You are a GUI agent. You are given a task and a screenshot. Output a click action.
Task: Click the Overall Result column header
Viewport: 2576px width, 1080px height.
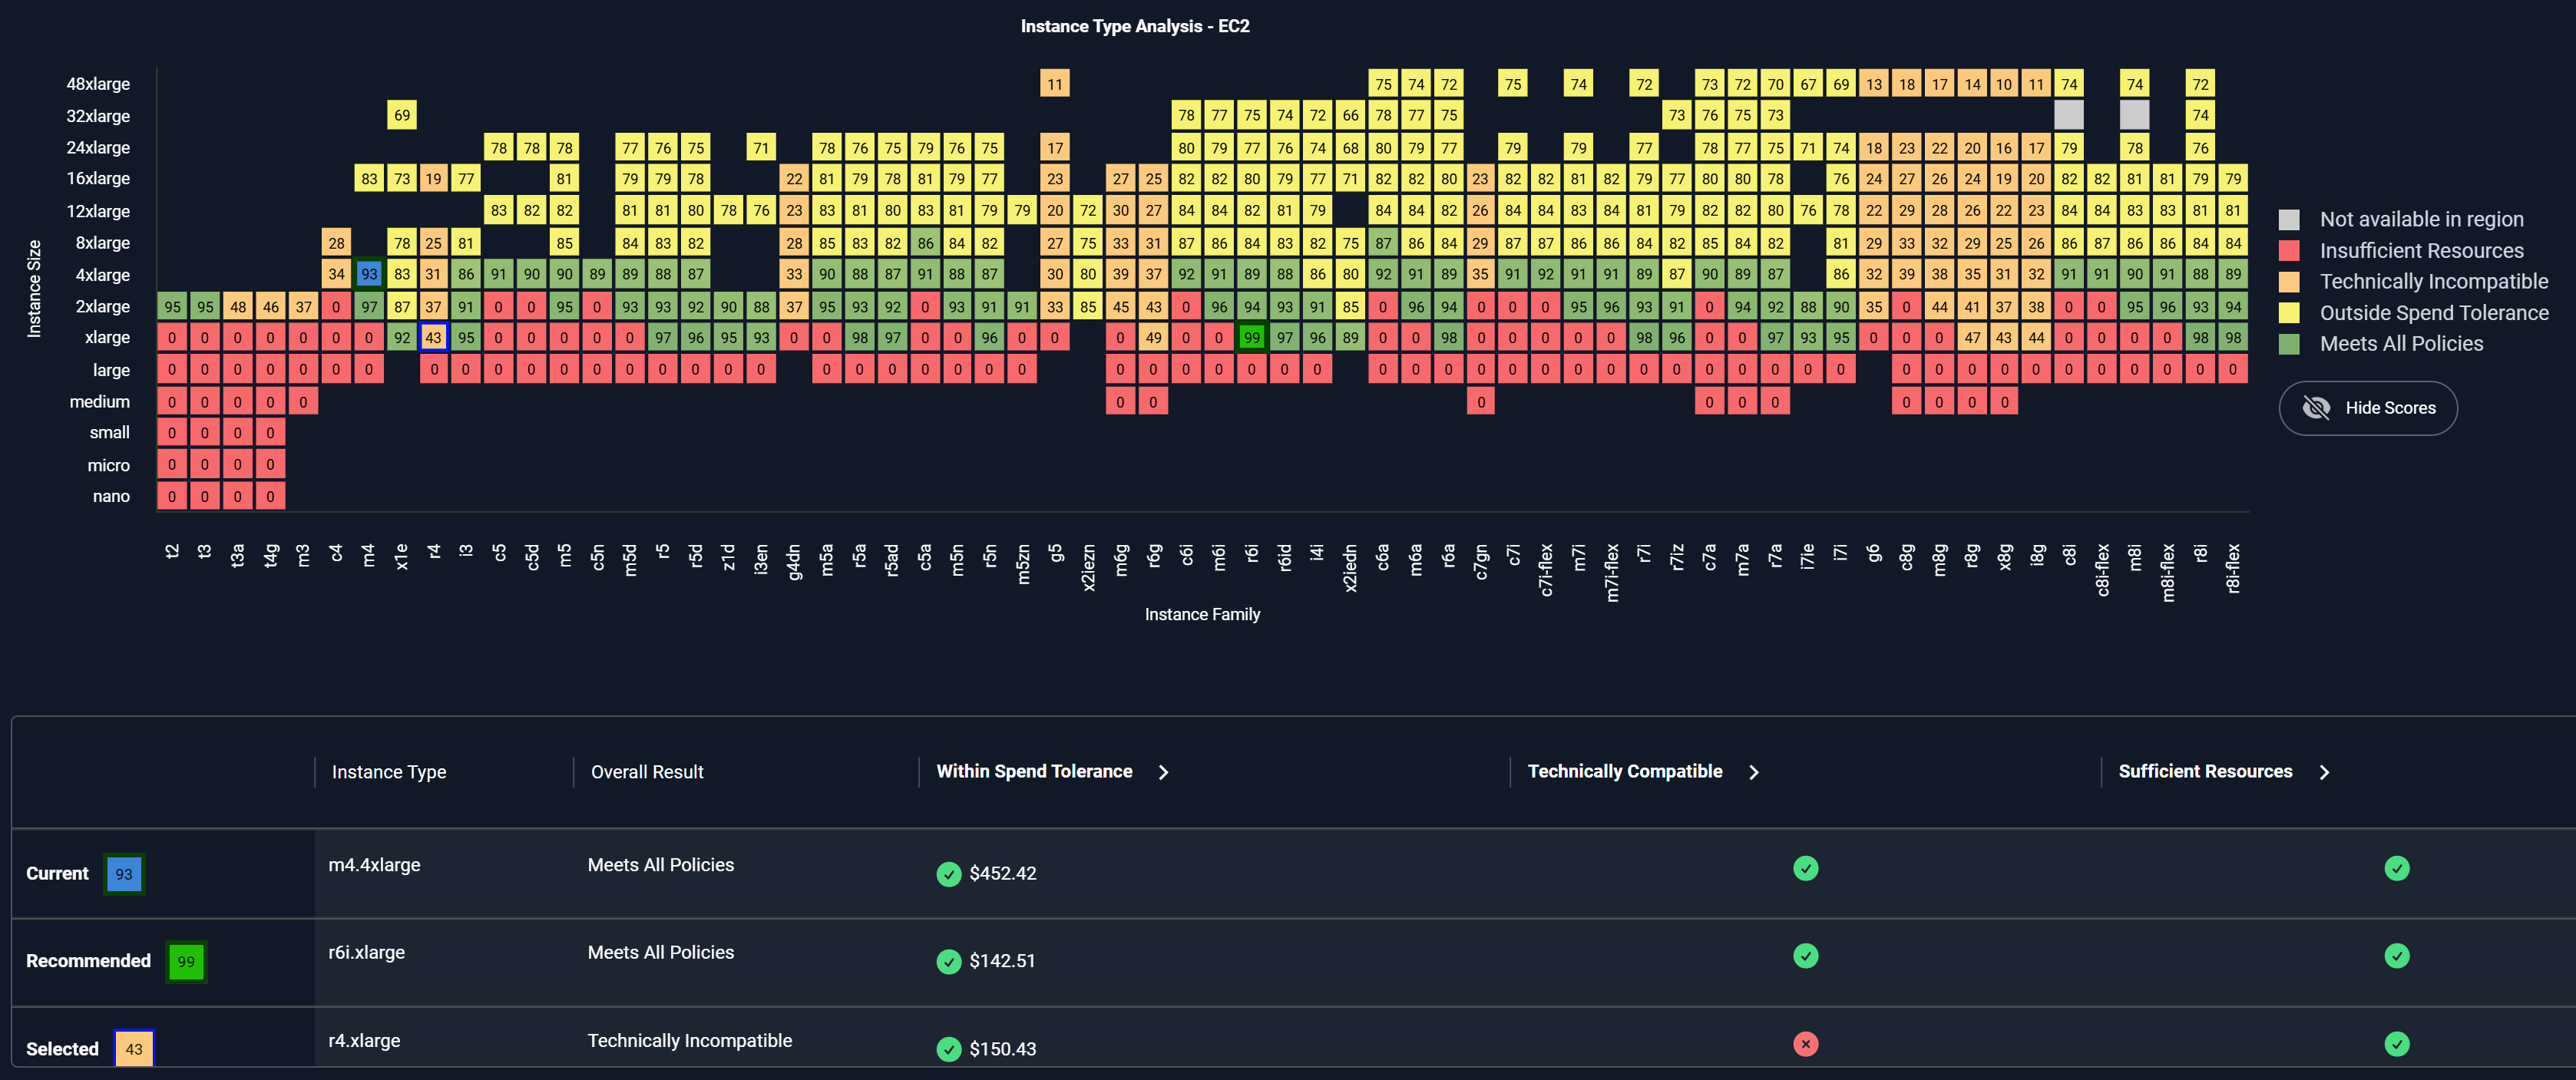click(647, 772)
